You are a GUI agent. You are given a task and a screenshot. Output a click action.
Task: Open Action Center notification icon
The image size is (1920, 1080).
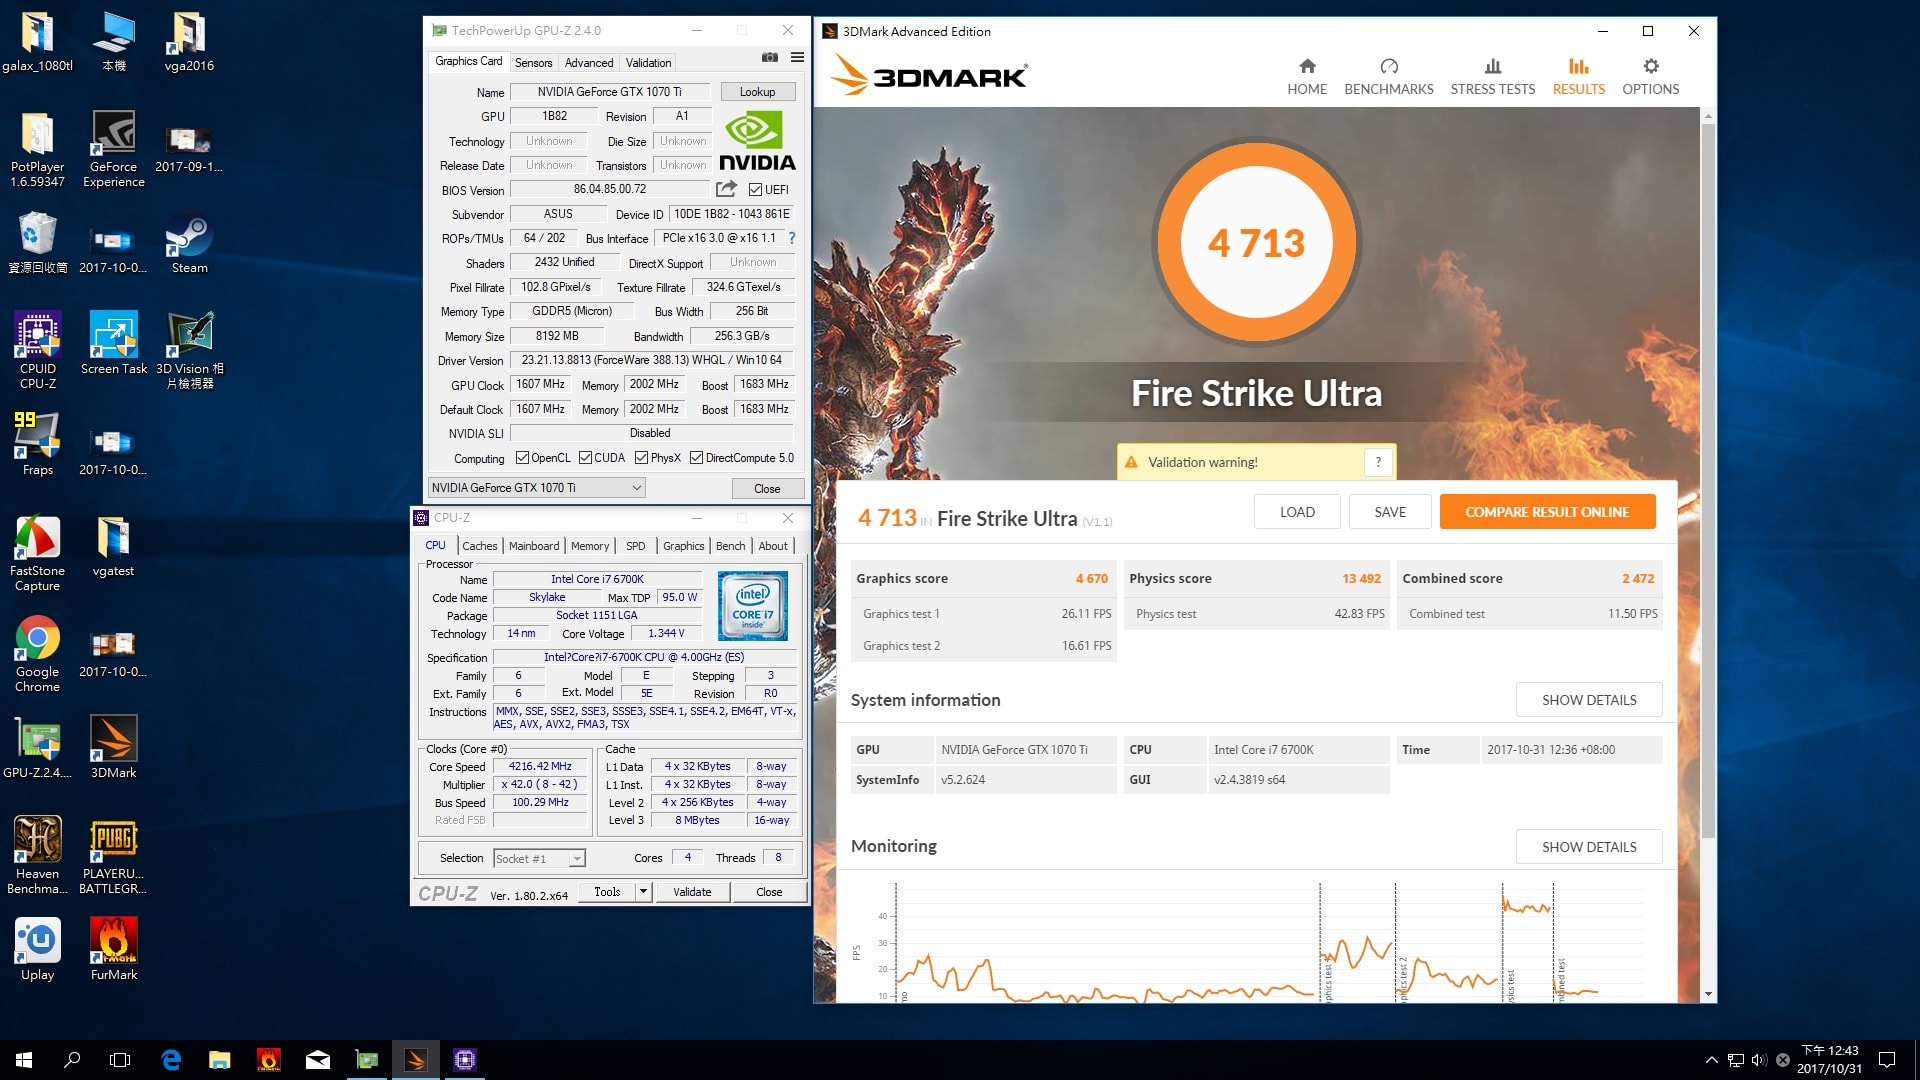(1887, 1060)
